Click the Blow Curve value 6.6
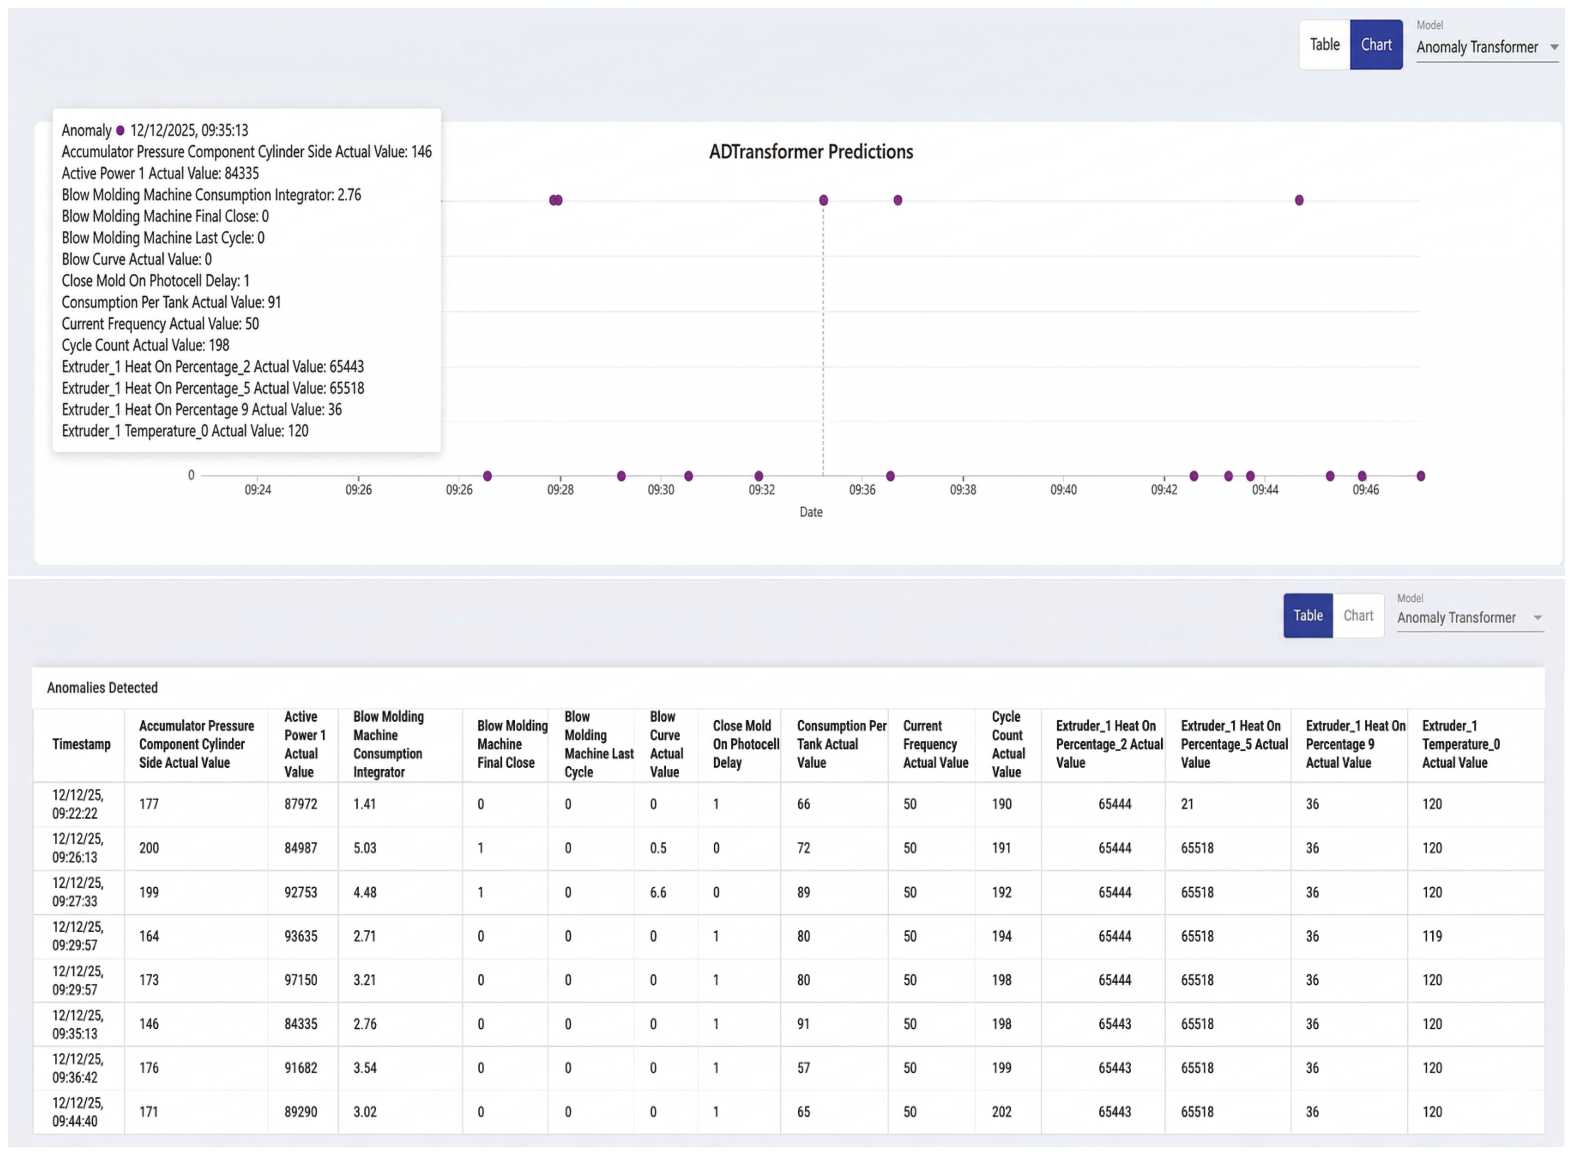Screen dimensions: 1572x1154 coord(658,892)
